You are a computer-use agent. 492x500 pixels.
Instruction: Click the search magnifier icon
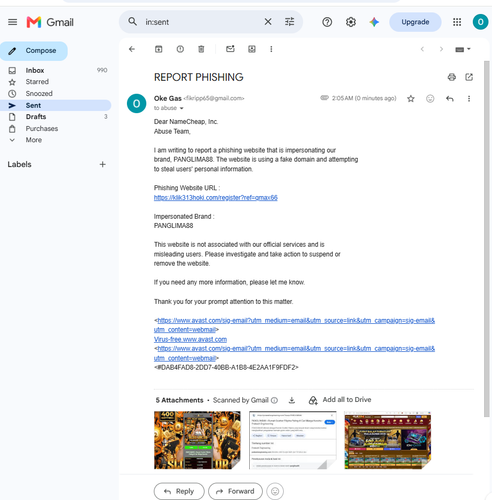pos(133,22)
